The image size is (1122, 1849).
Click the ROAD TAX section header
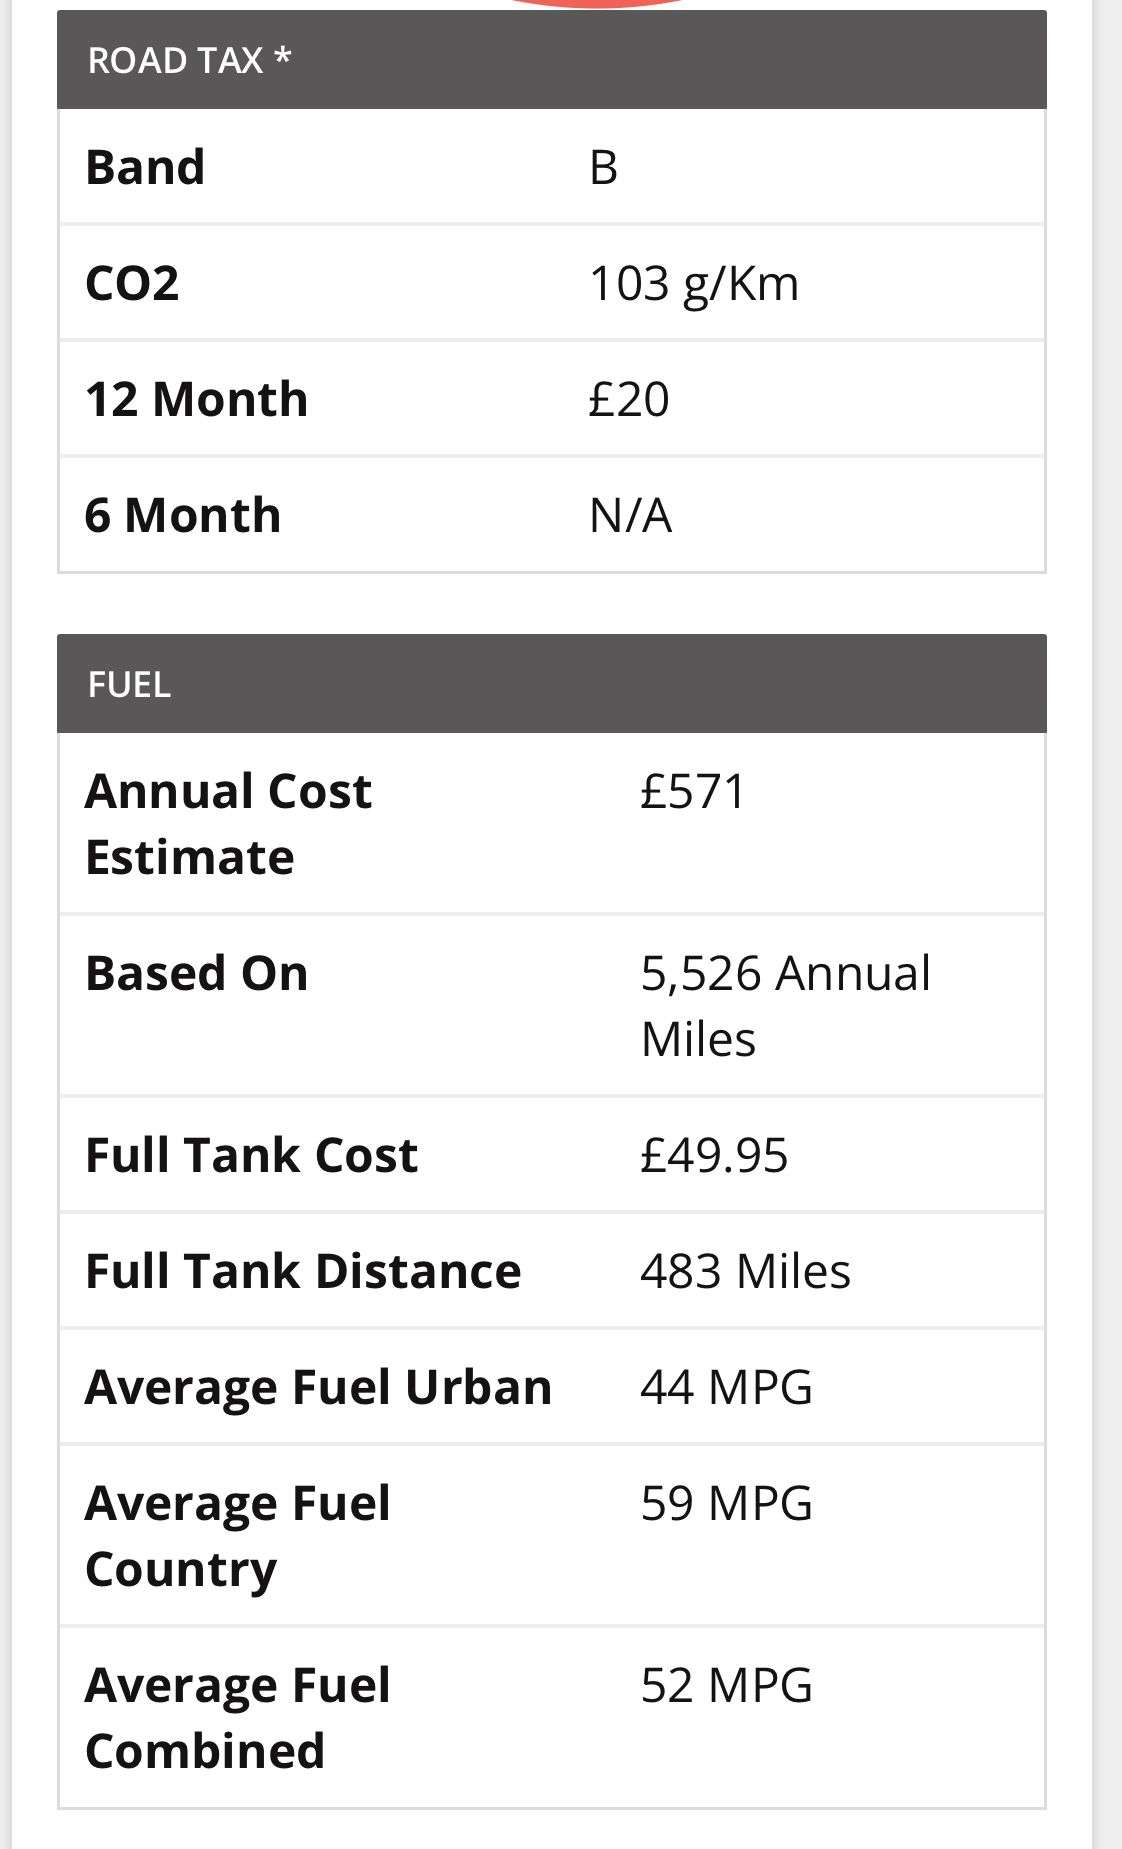189,61
